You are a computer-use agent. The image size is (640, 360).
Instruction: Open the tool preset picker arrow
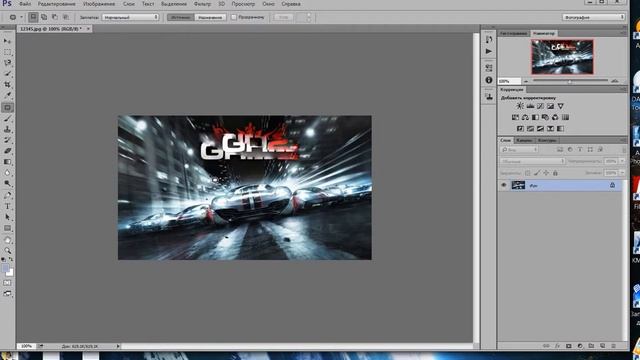[22, 17]
